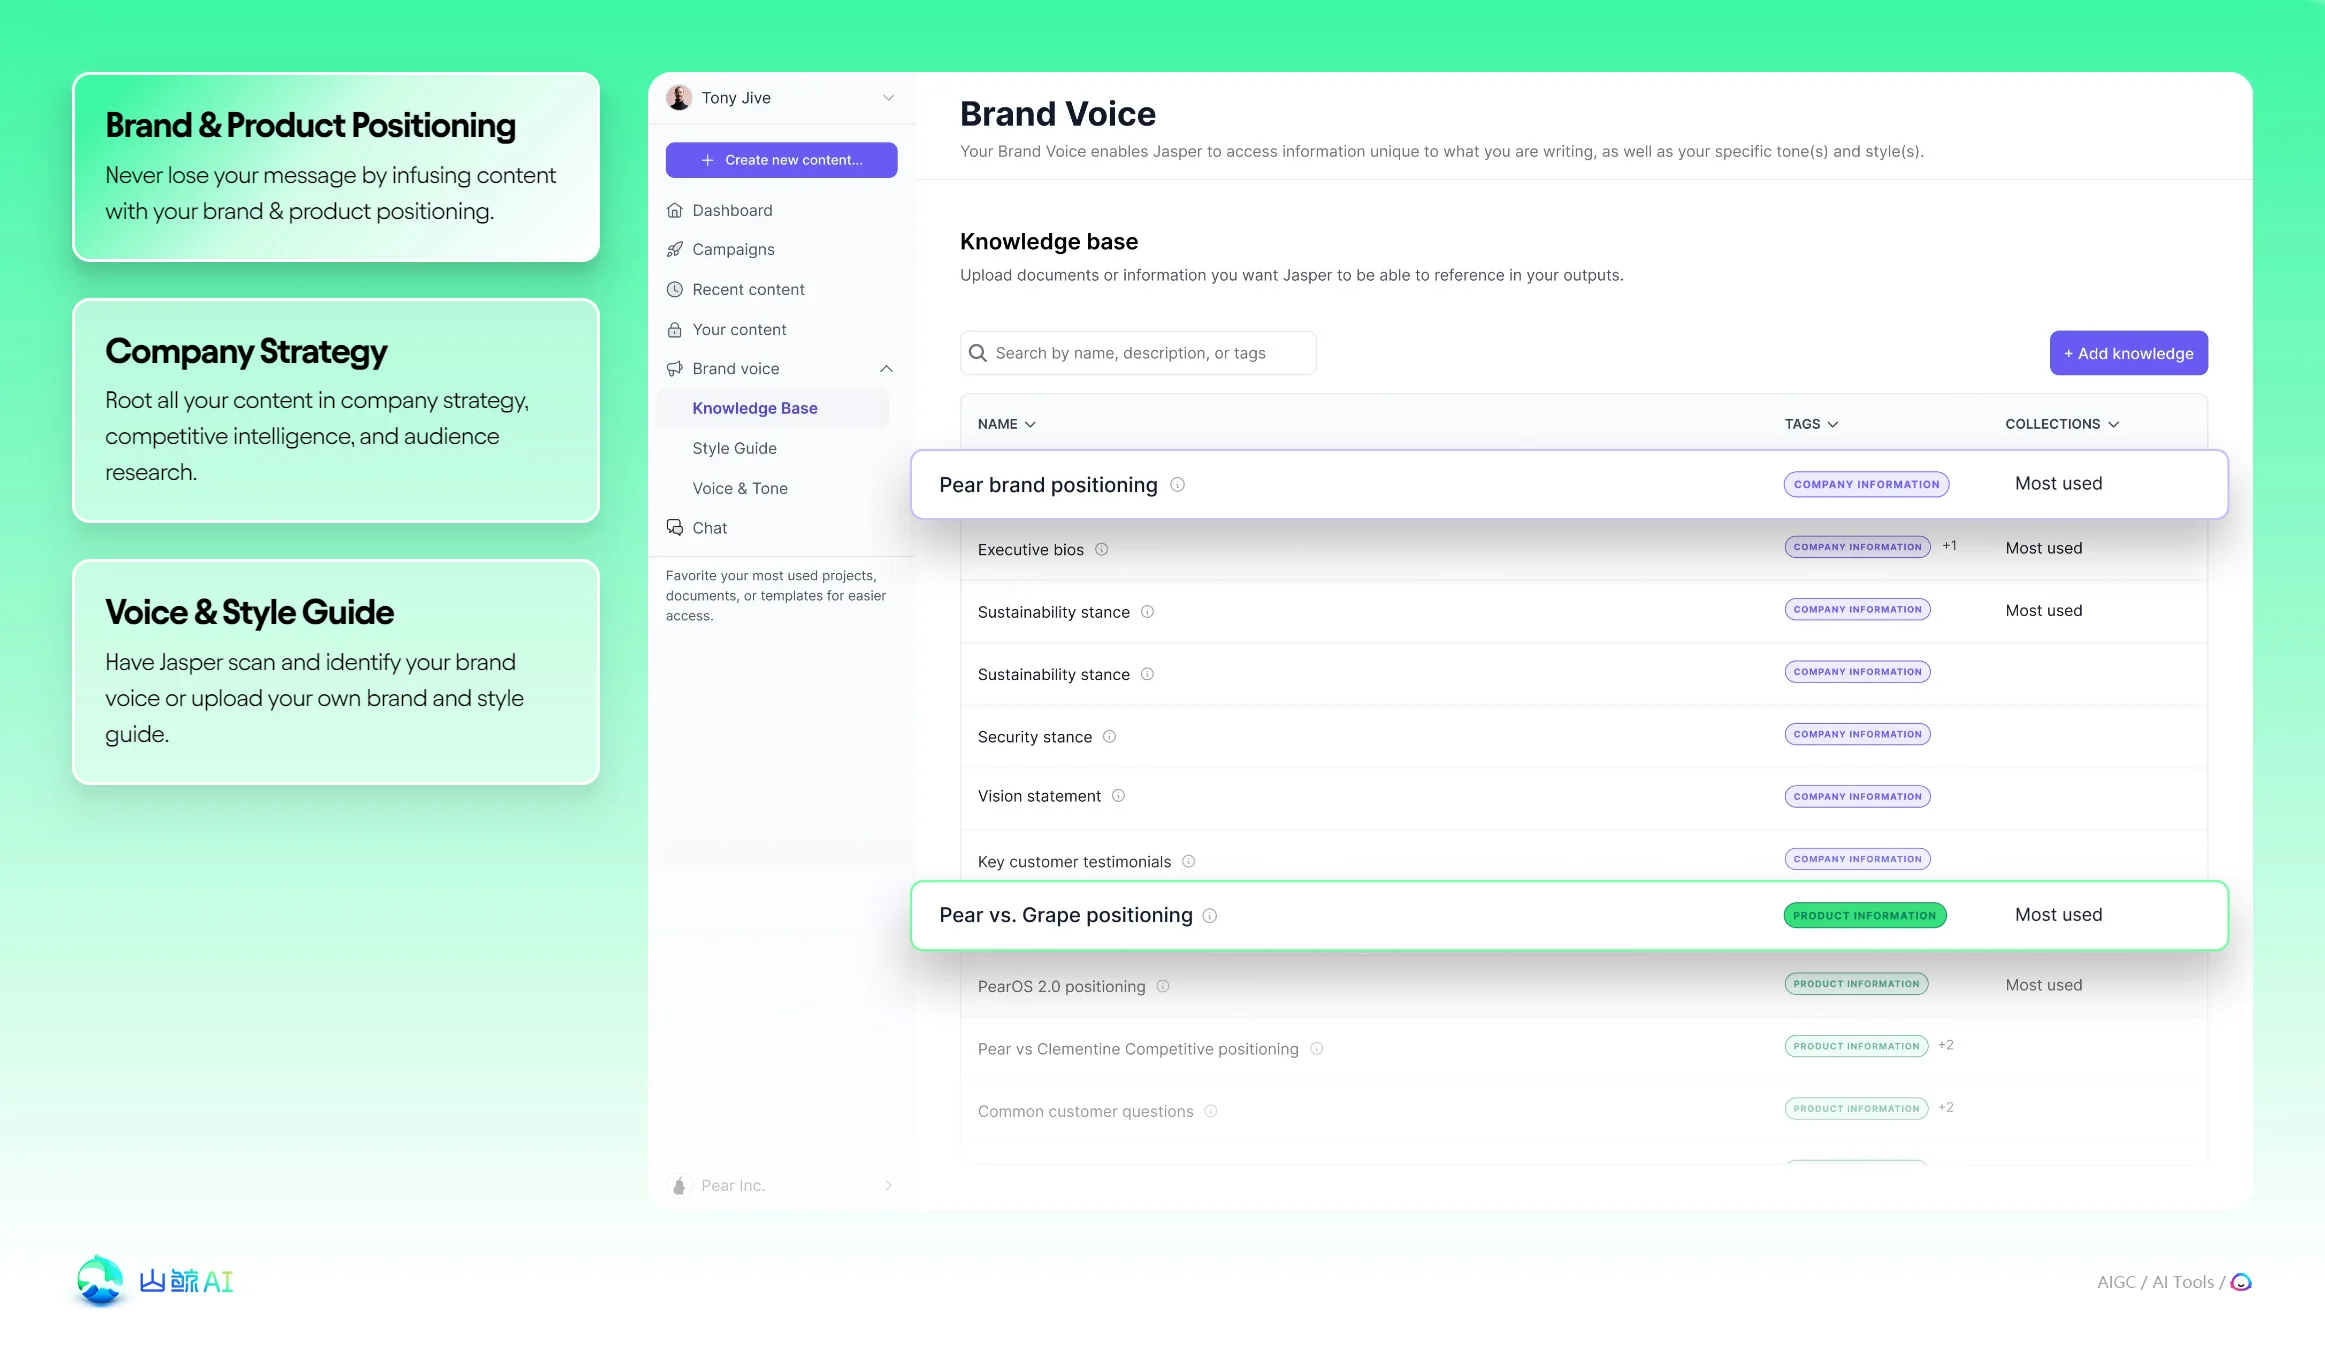Image resolution: width=2325 pixels, height=1350 pixels.
Task: Click the Campaigns rocket icon
Action: (675, 249)
